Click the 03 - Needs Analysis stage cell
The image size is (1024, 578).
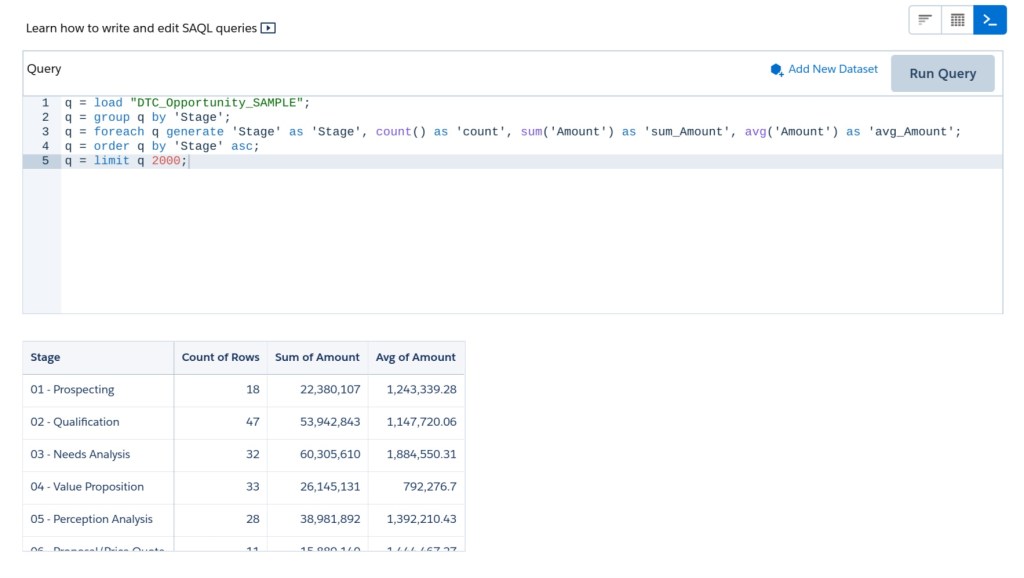[x=80, y=455]
